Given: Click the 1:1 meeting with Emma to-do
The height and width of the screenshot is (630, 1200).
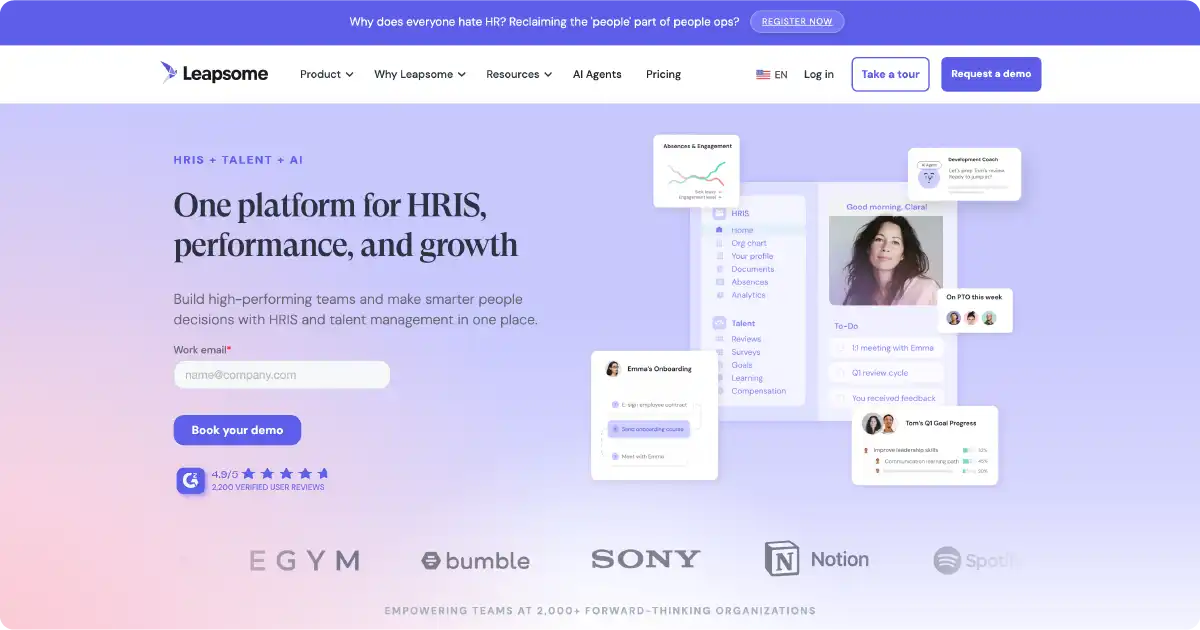Looking at the screenshot, I should (886, 348).
